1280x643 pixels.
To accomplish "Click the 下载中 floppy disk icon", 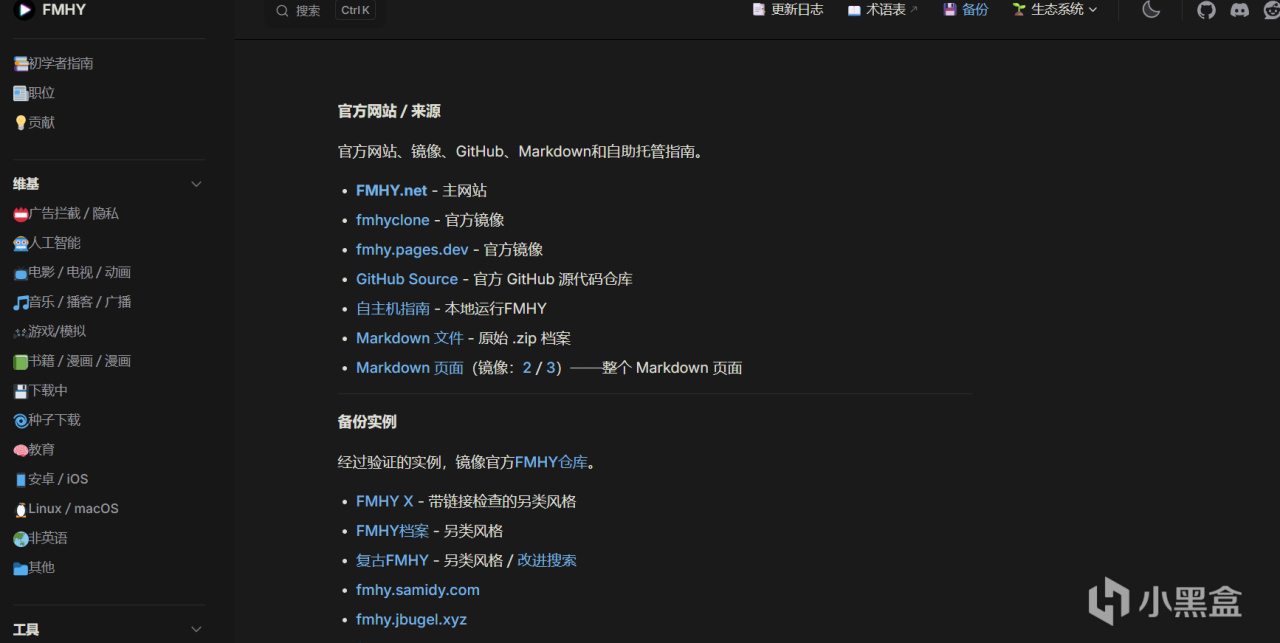I will click(x=20, y=391).
